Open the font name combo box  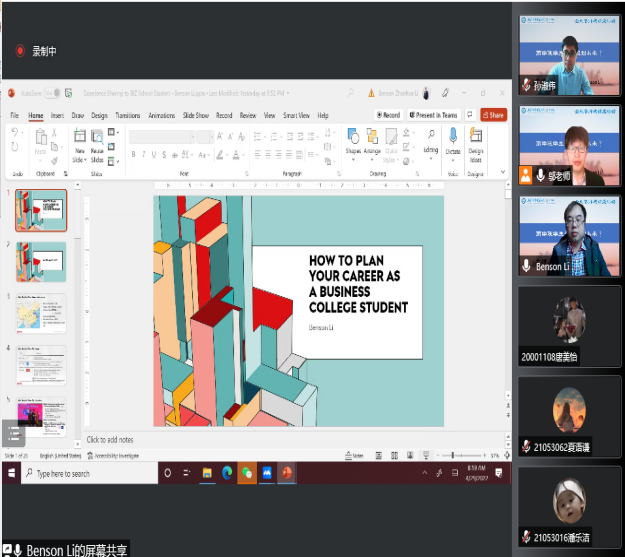pos(158,137)
